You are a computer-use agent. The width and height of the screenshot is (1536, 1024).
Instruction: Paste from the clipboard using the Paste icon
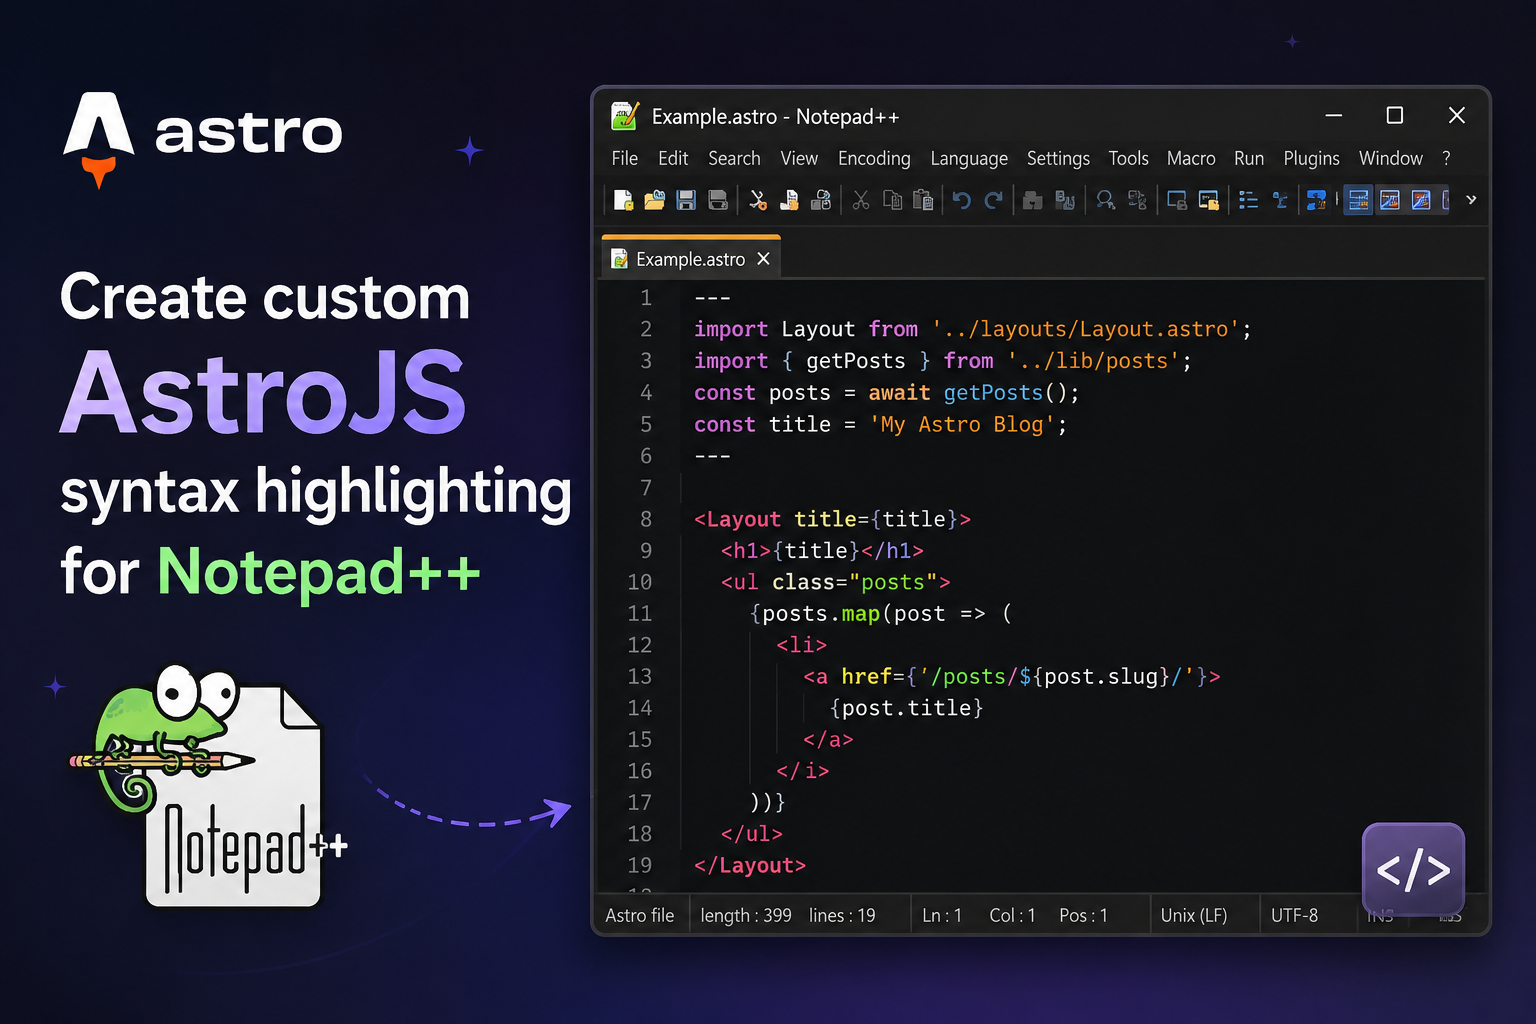[x=923, y=200]
